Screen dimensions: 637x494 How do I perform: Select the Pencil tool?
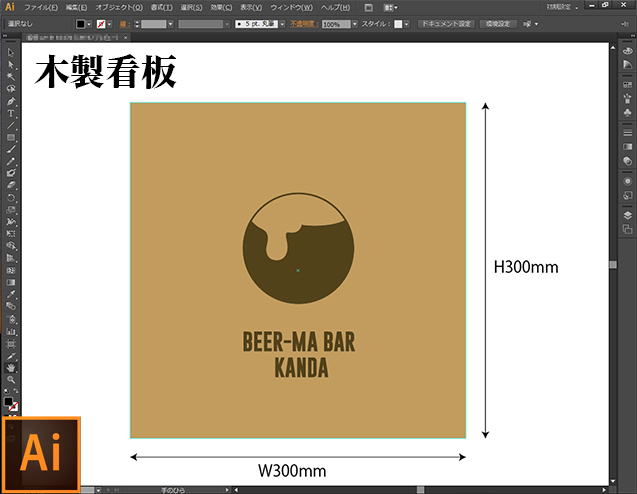coord(11,161)
